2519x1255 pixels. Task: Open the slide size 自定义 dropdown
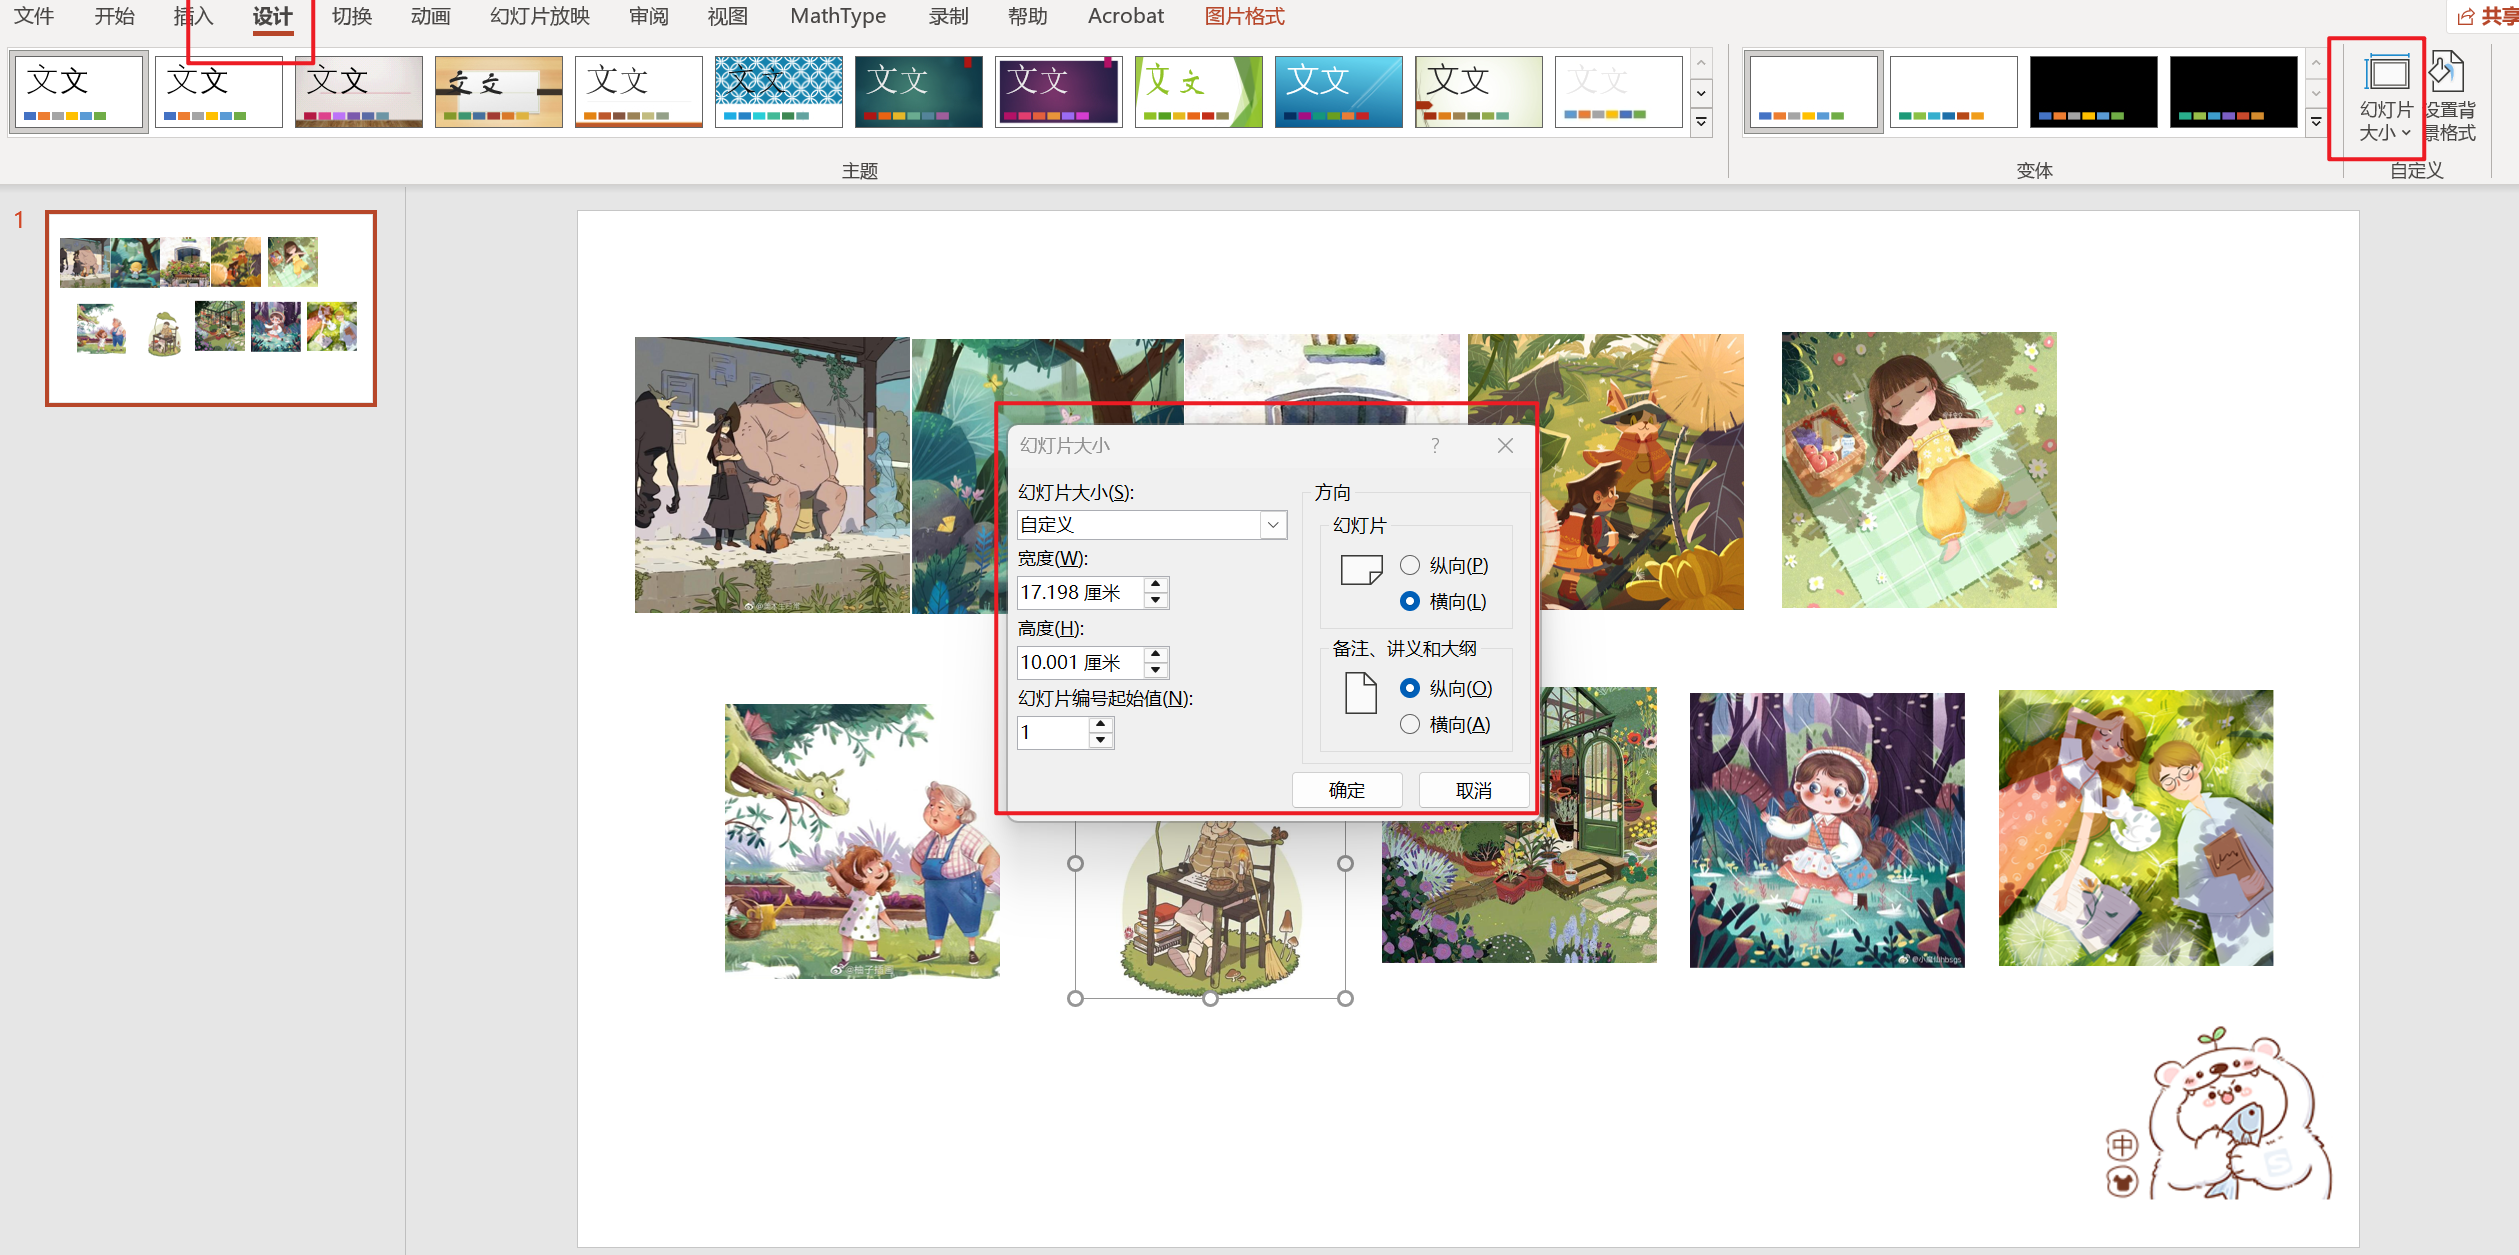pyautogui.click(x=1273, y=525)
